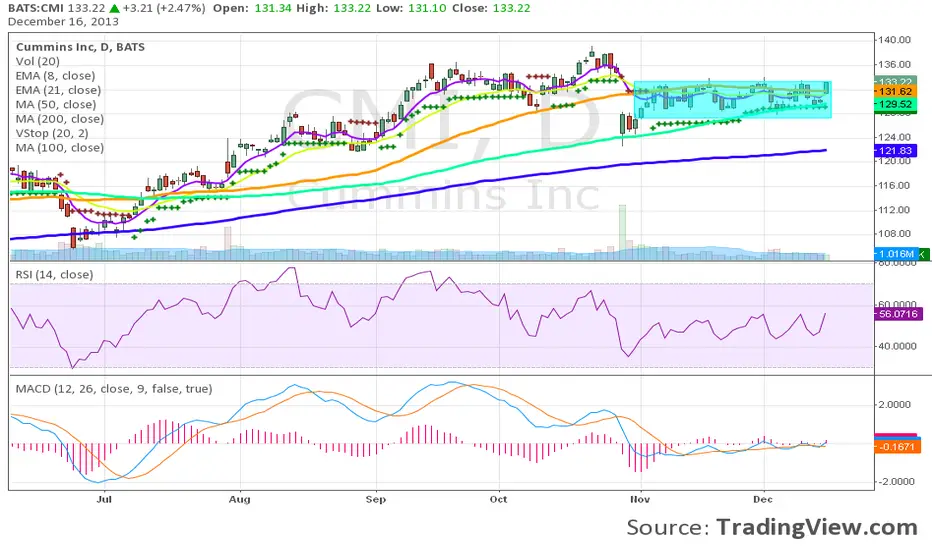Click the 40.0000 RSI axis label

tap(898, 346)
